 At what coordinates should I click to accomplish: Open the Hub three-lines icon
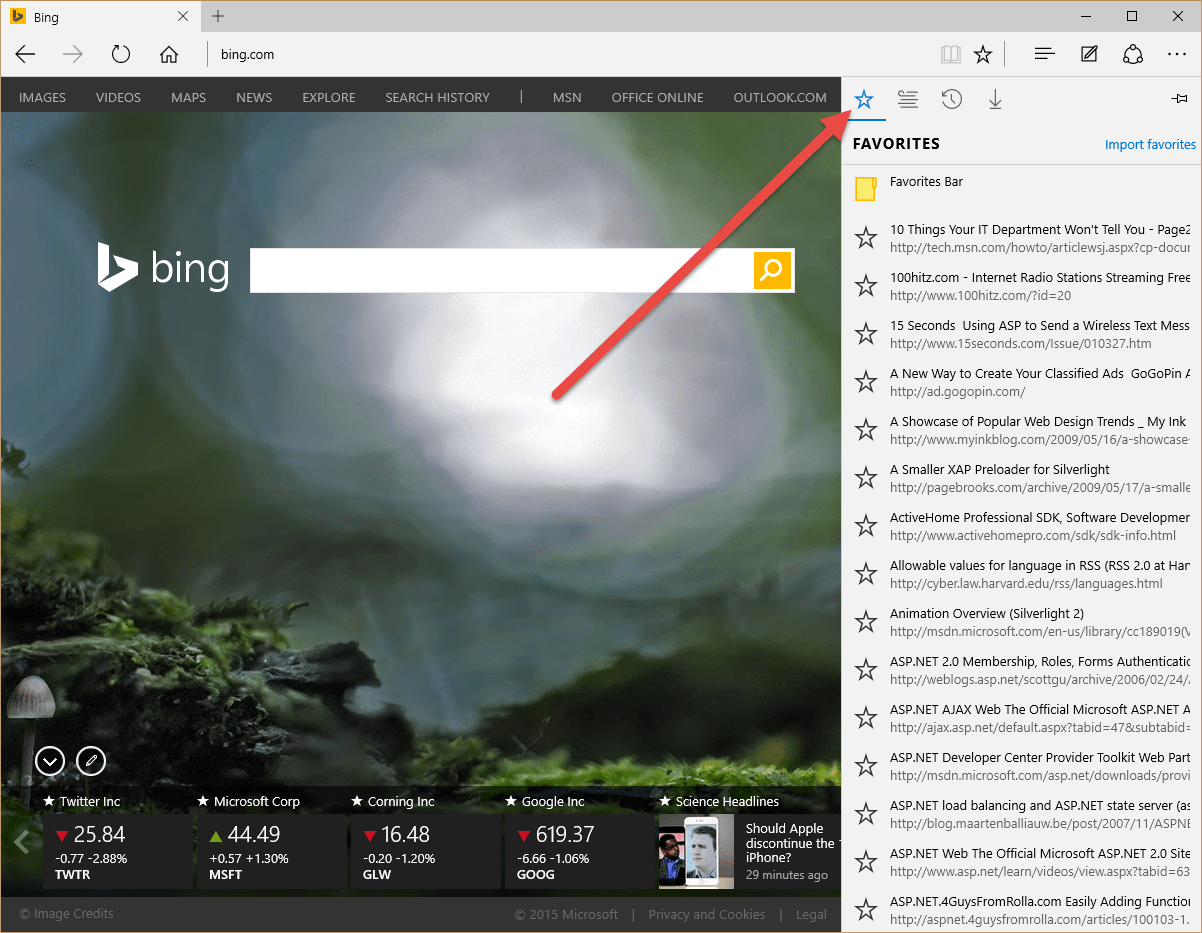pos(1045,54)
